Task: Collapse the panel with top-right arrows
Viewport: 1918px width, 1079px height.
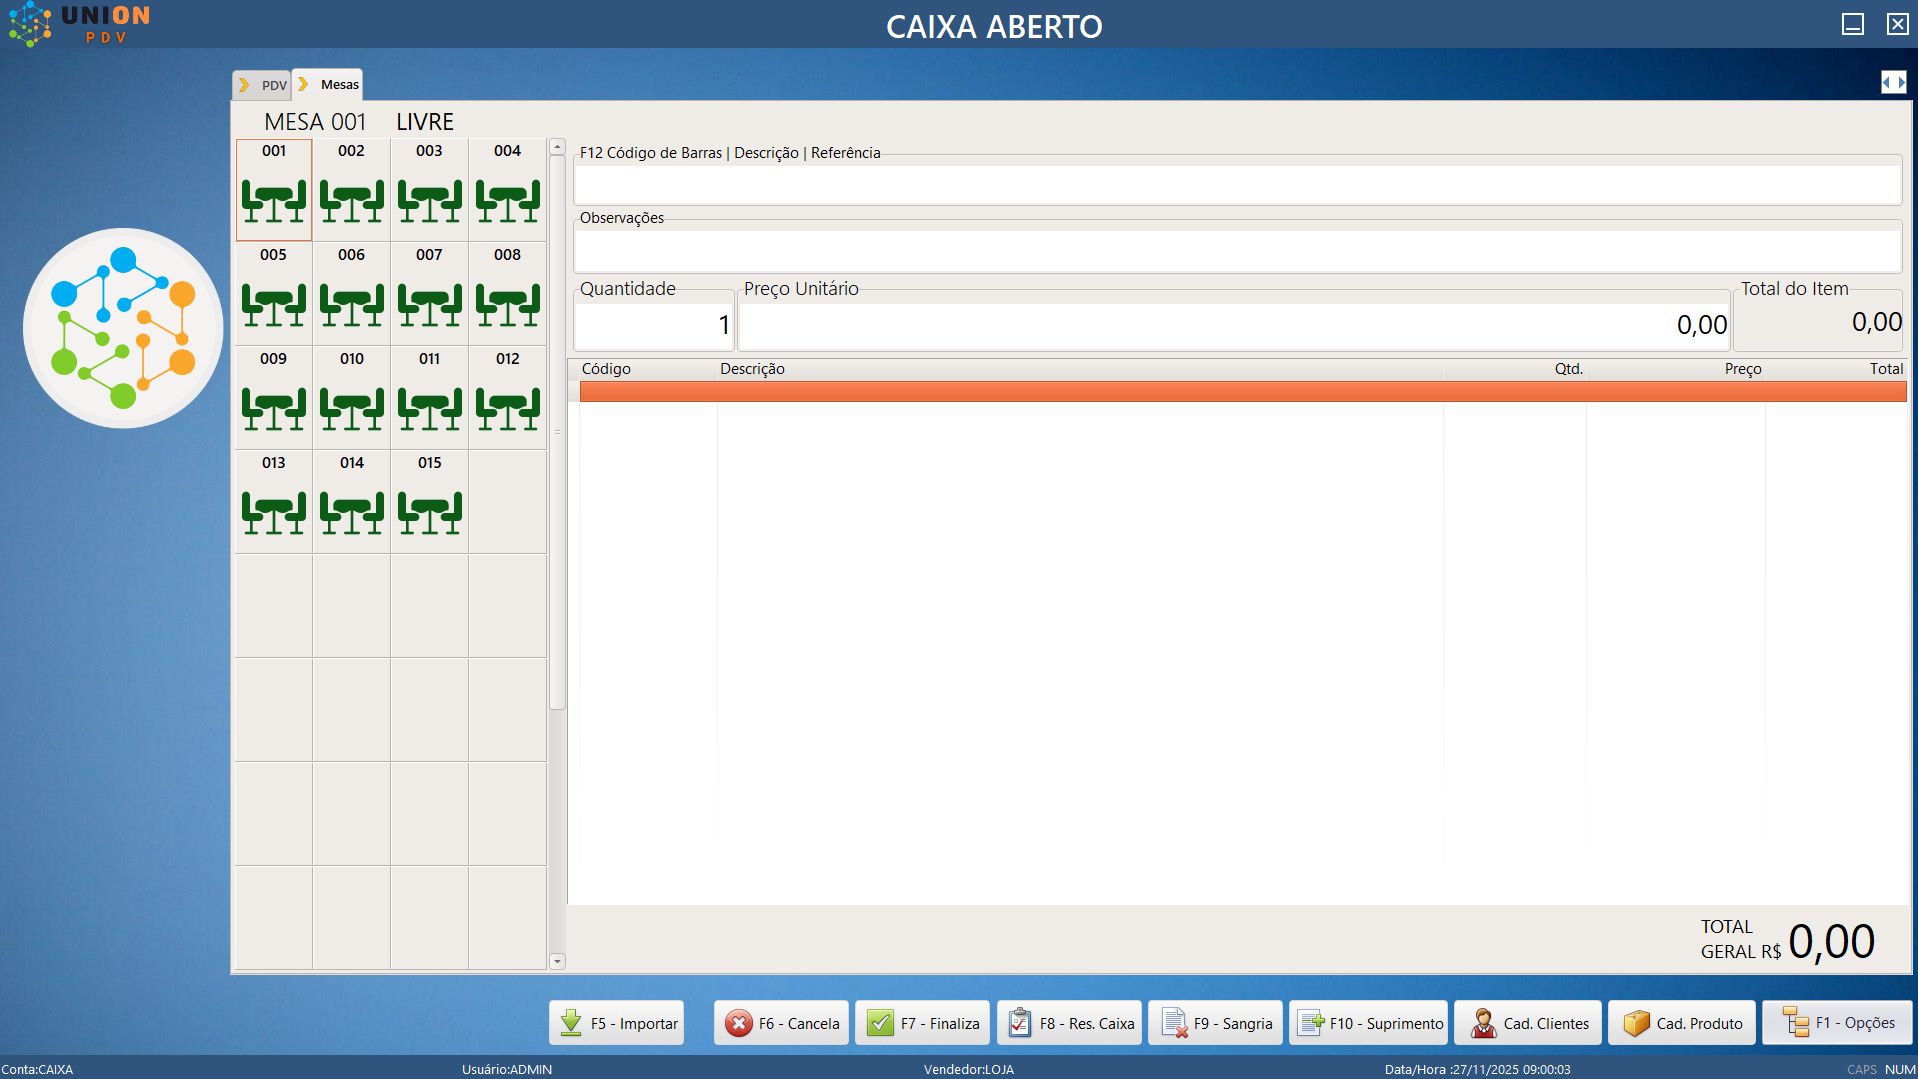Action: [1893, 82]
